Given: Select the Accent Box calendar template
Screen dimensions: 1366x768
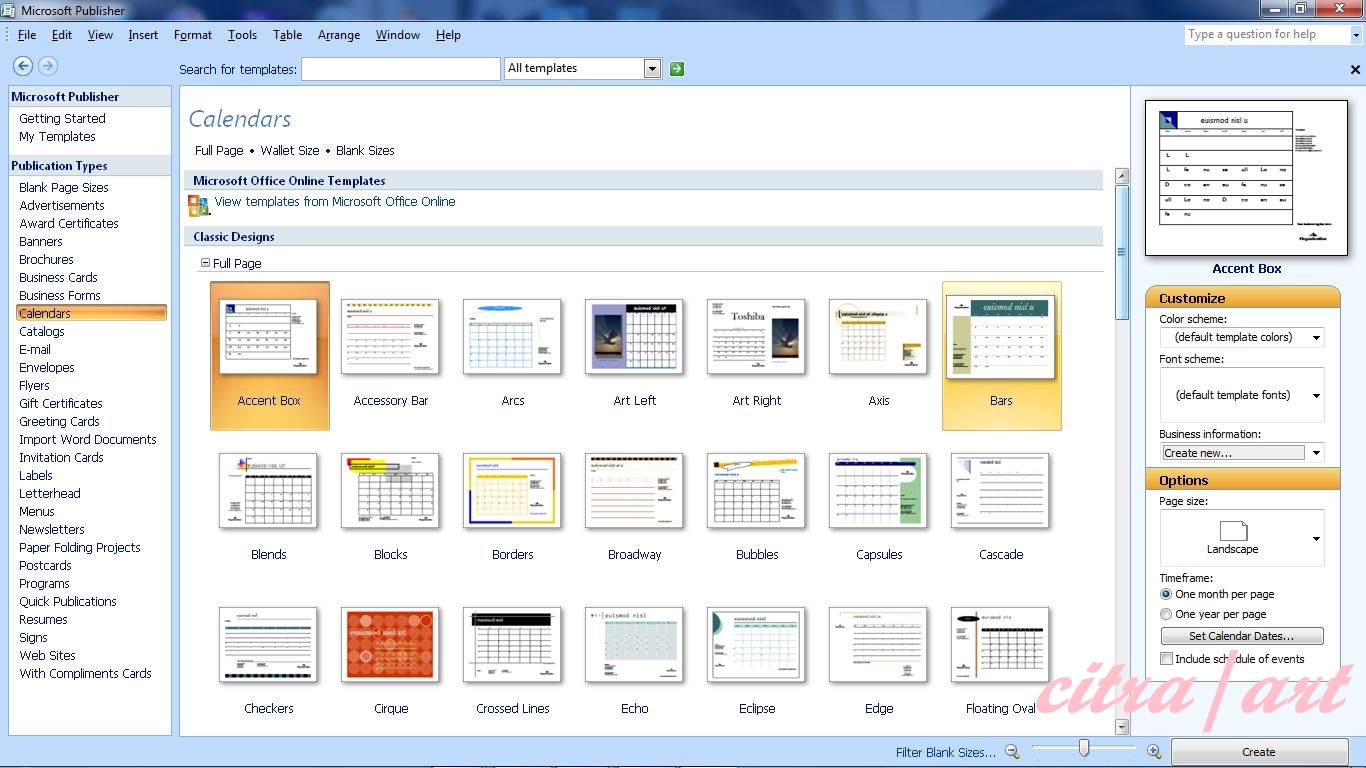Looking at the screenshot, I should (269, 355).
